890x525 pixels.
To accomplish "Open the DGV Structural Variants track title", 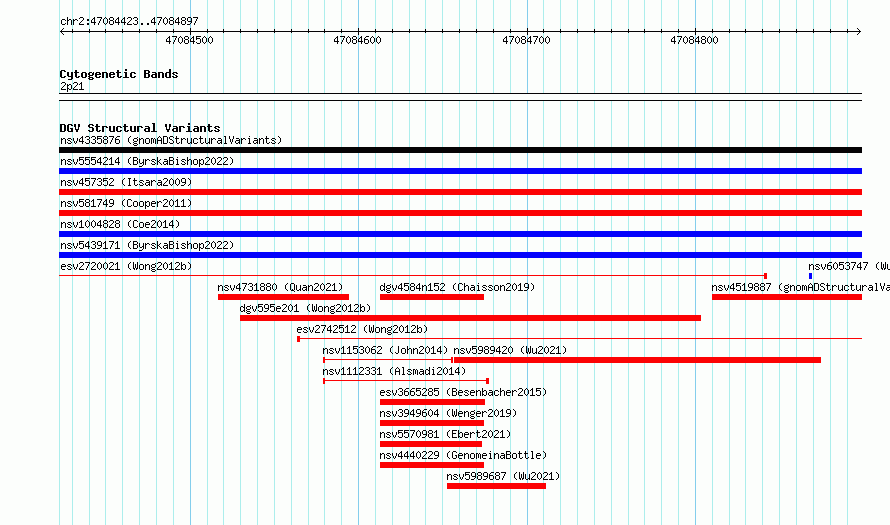I will coord(140,128).
